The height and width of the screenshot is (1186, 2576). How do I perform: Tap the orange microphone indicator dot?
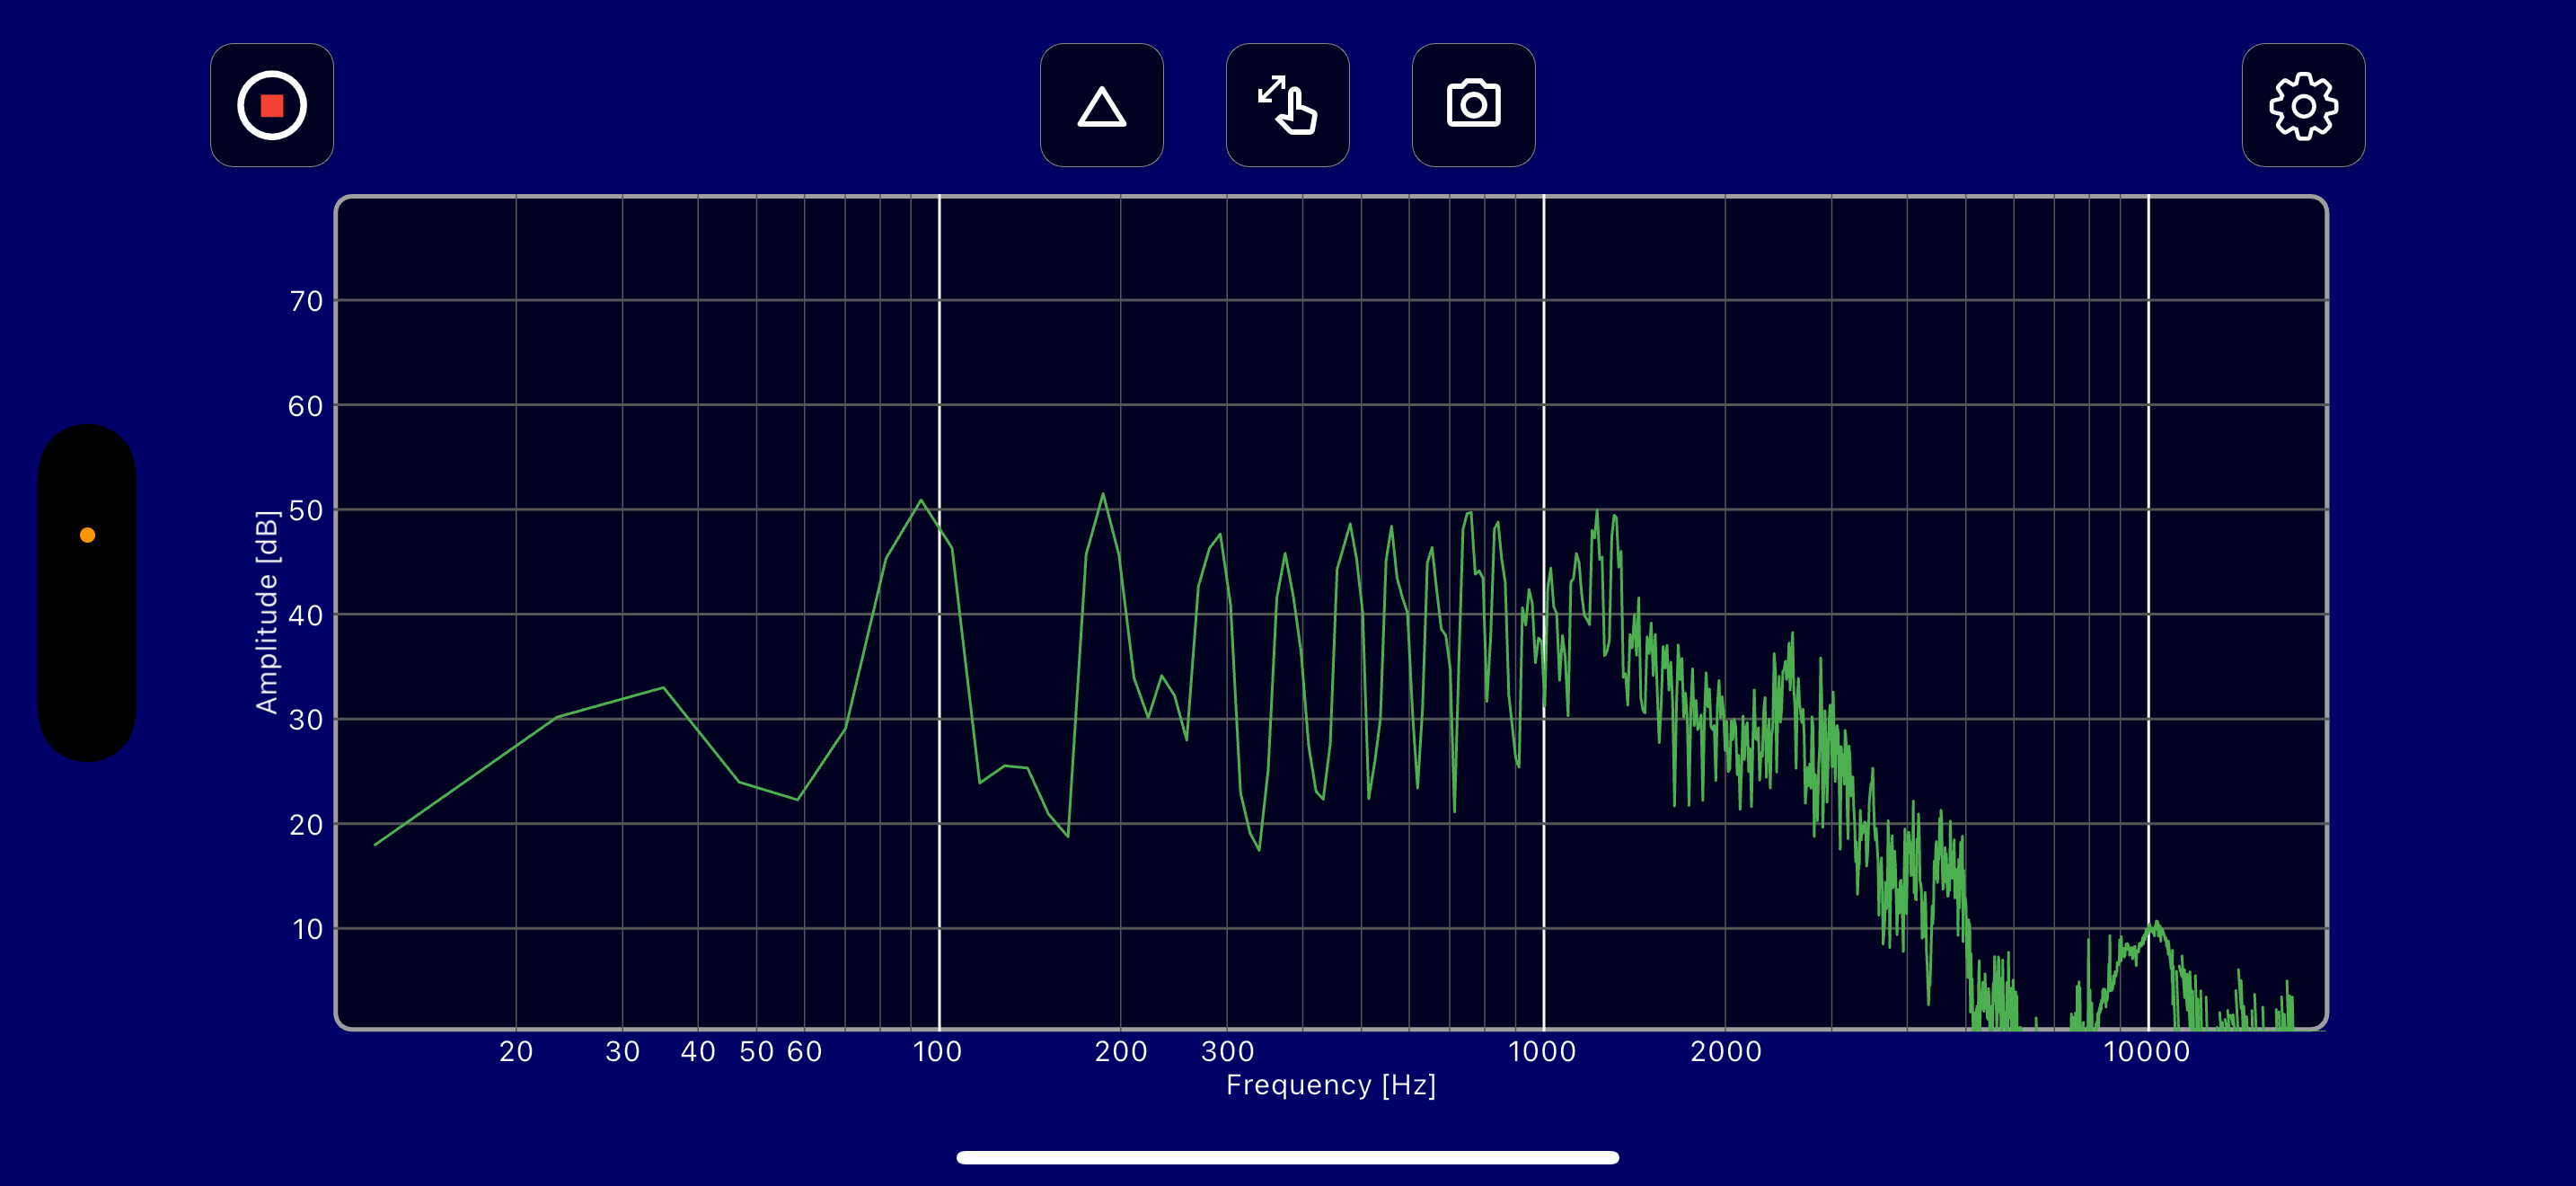(x=87, y=535)
